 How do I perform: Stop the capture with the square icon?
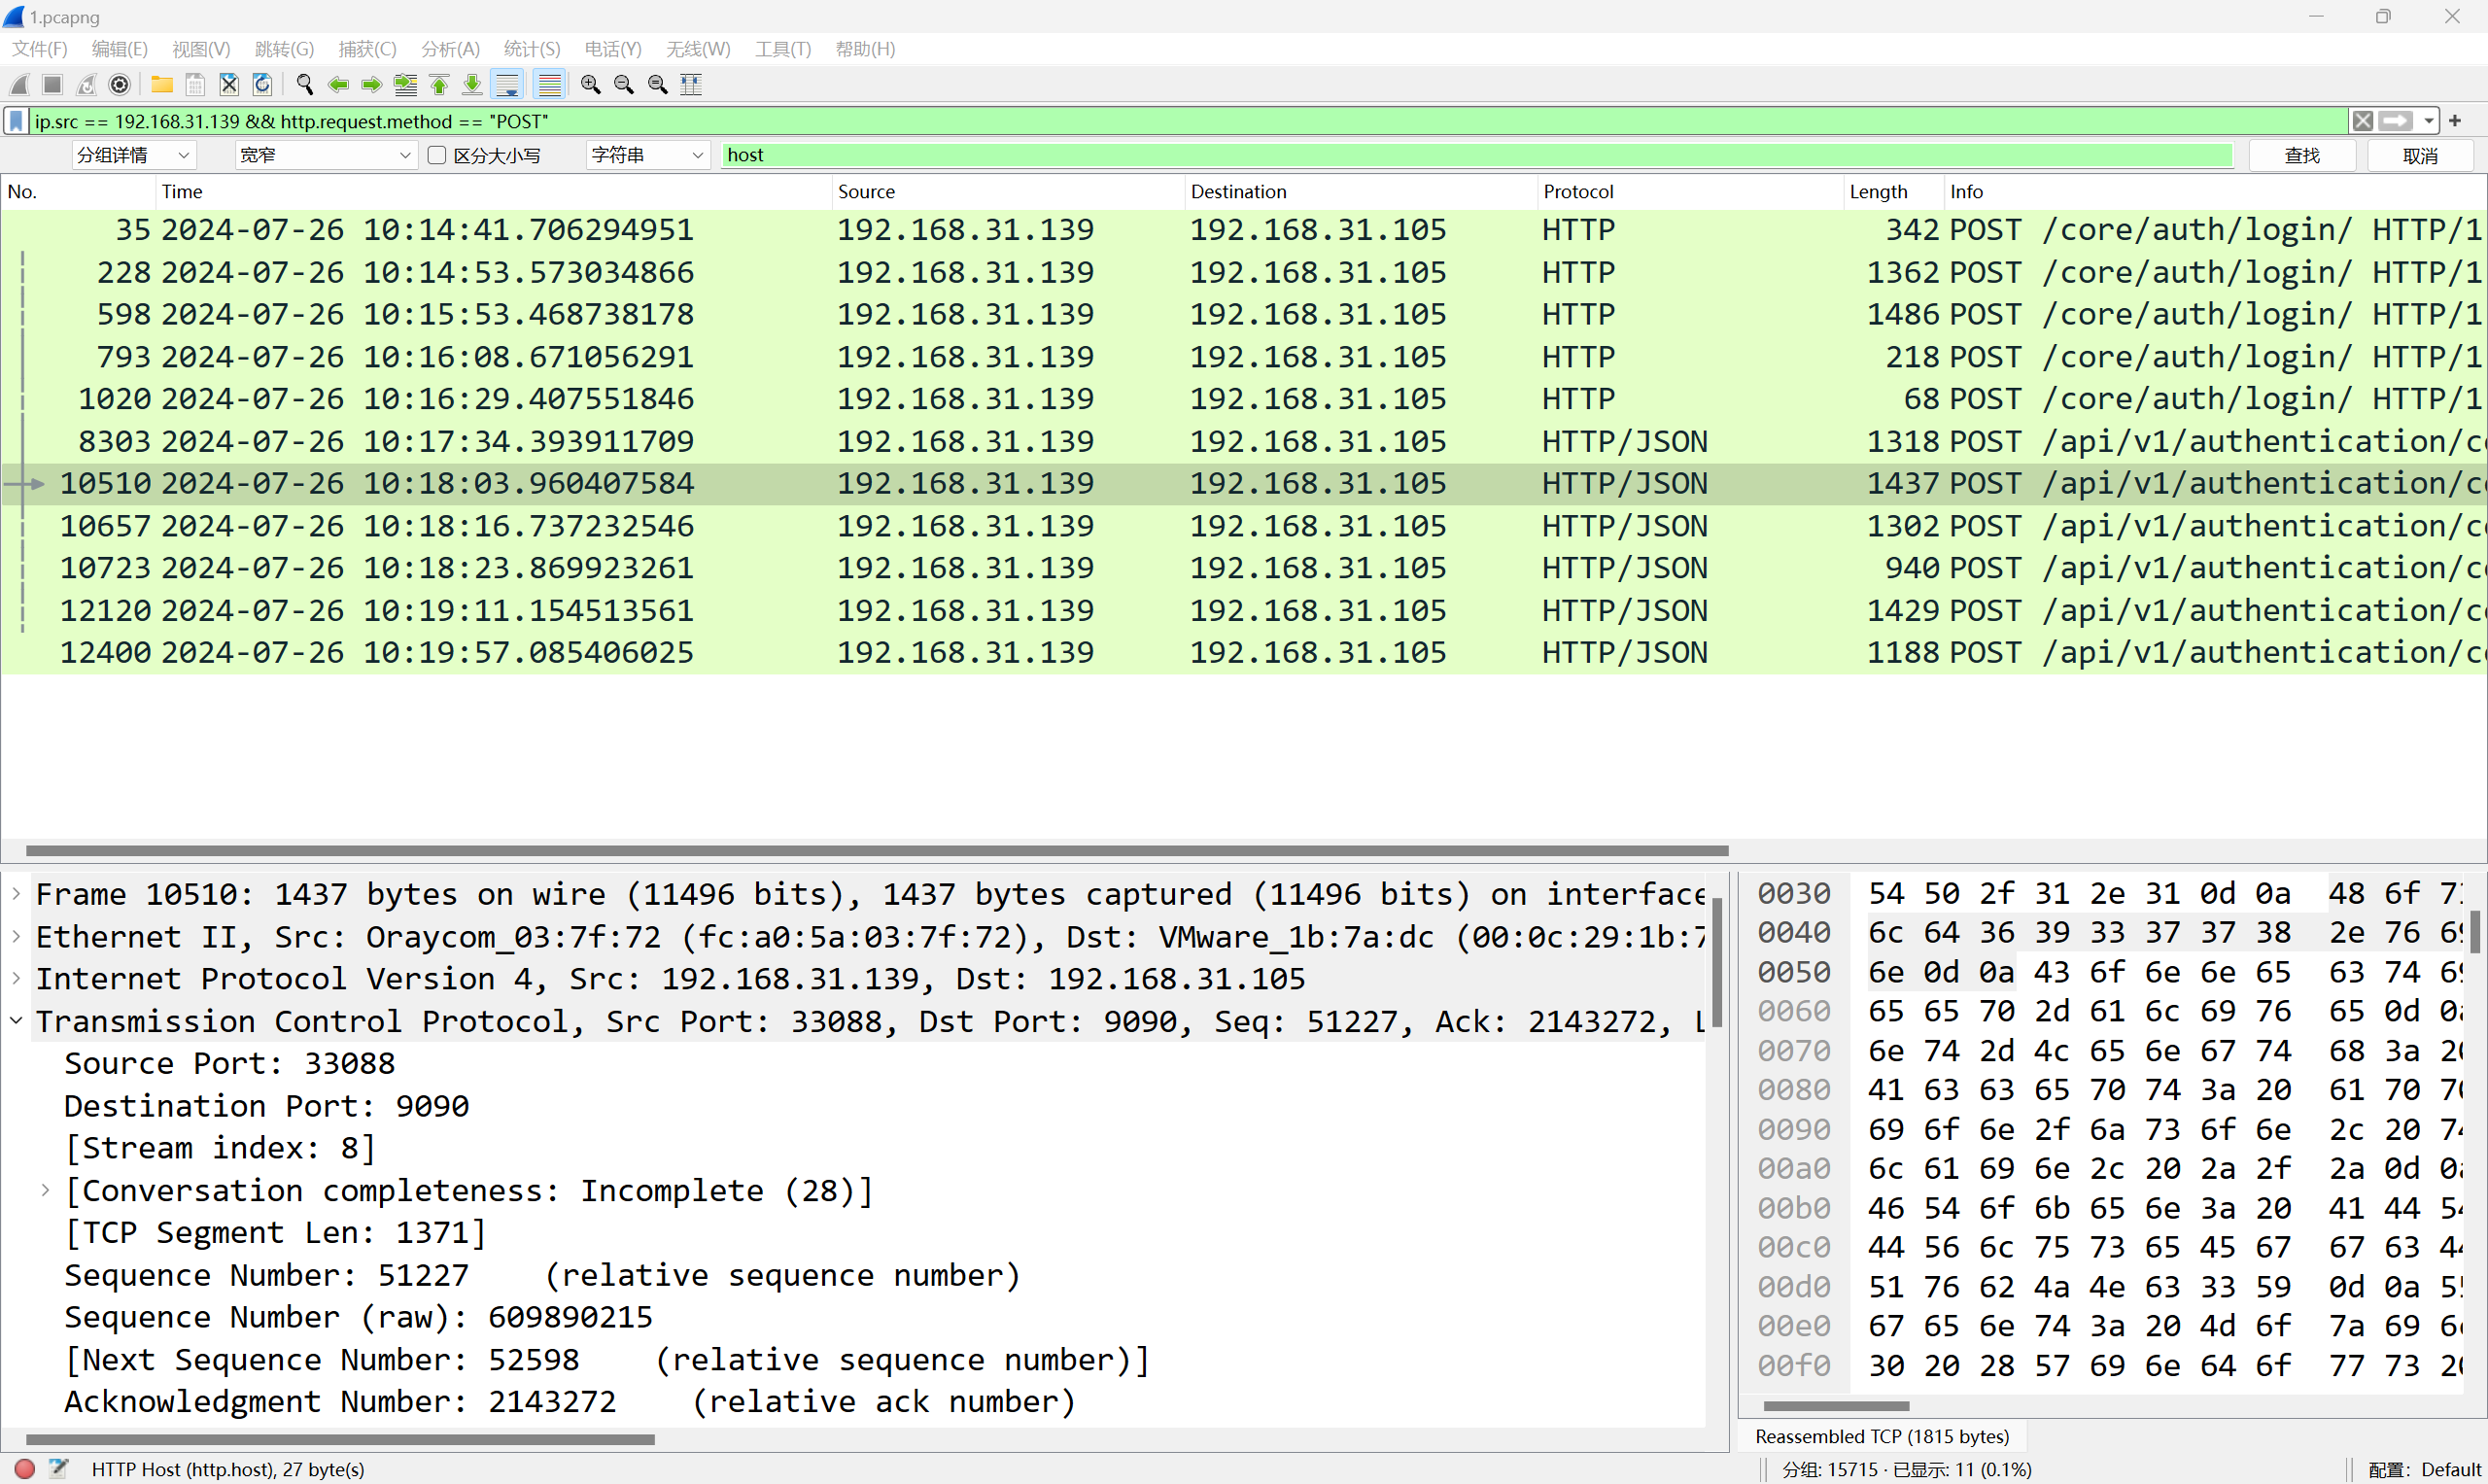point(53,85)
